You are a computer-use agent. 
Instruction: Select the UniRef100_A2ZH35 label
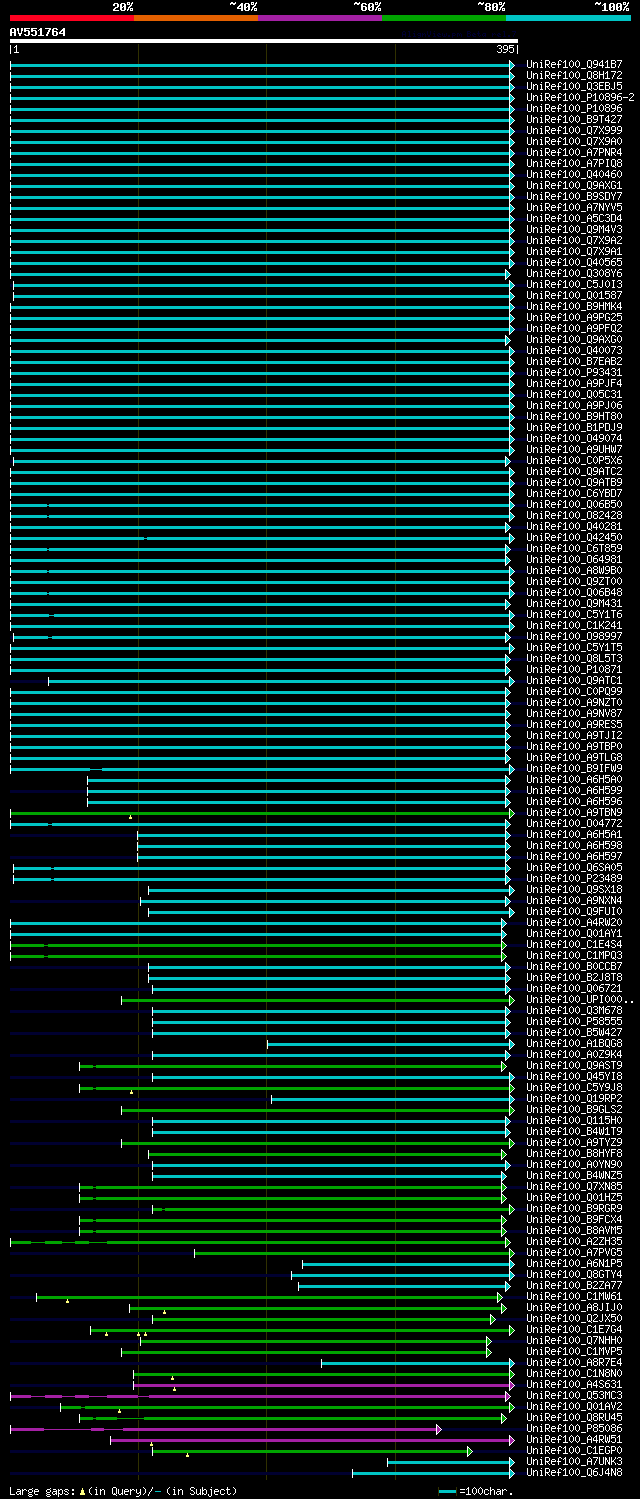[x=574, y=1241]
